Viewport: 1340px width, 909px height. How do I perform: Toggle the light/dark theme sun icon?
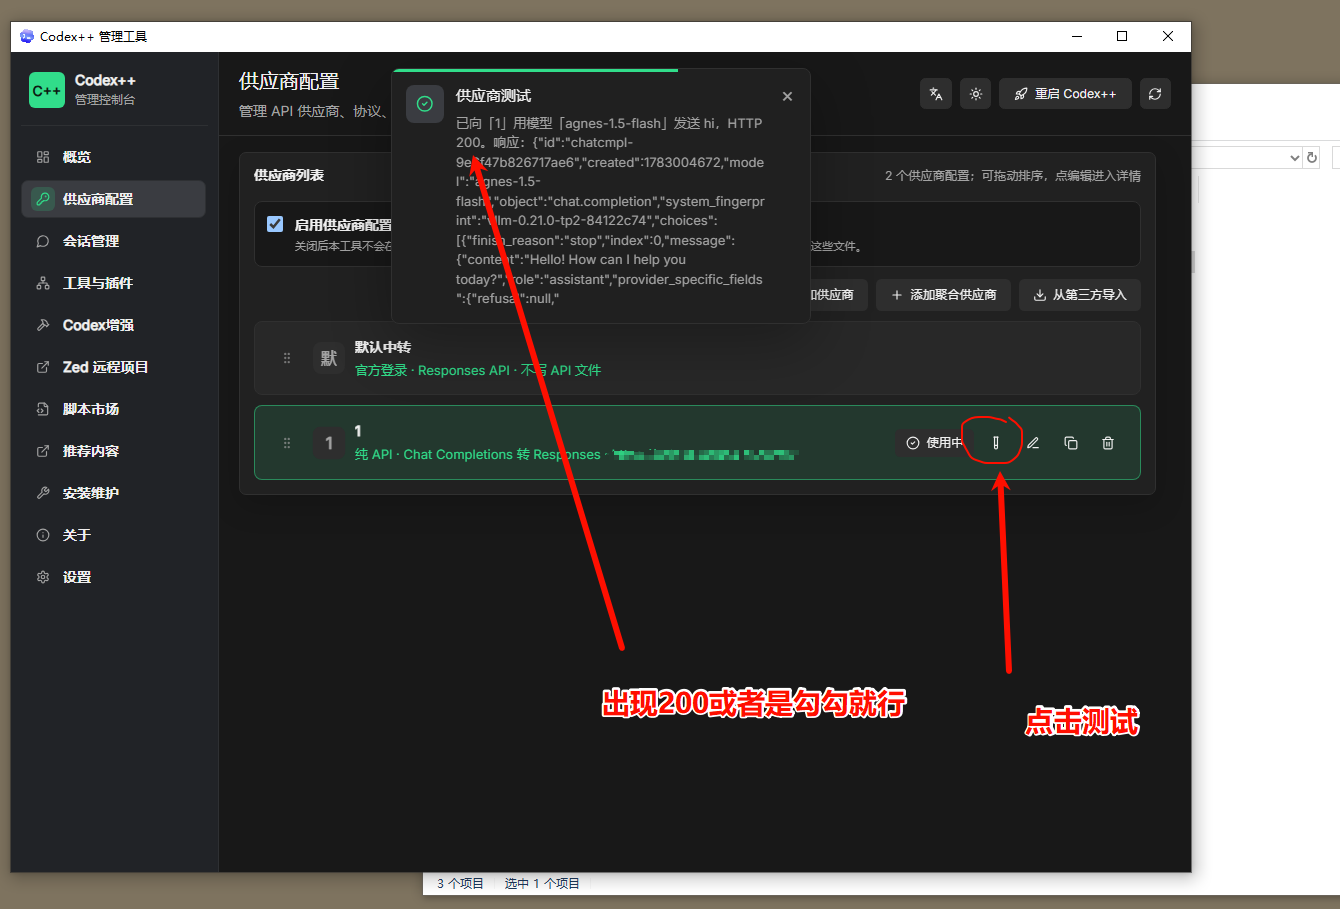tap(976, 94)
